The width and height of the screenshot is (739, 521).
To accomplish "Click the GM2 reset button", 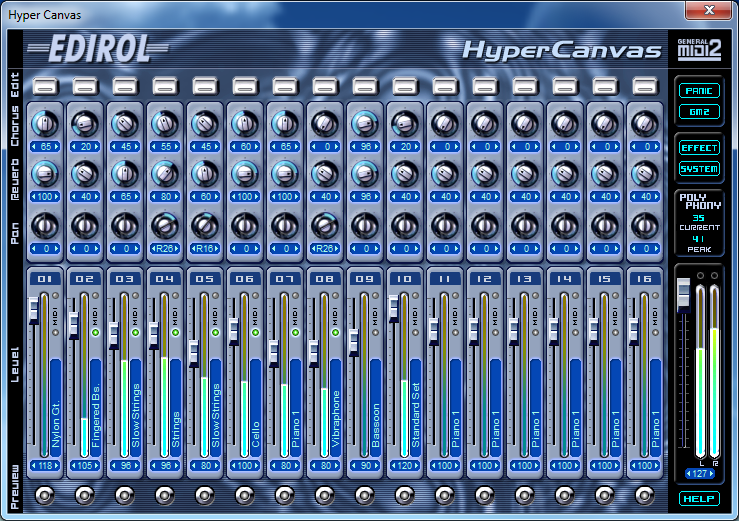I will (699, 112).
